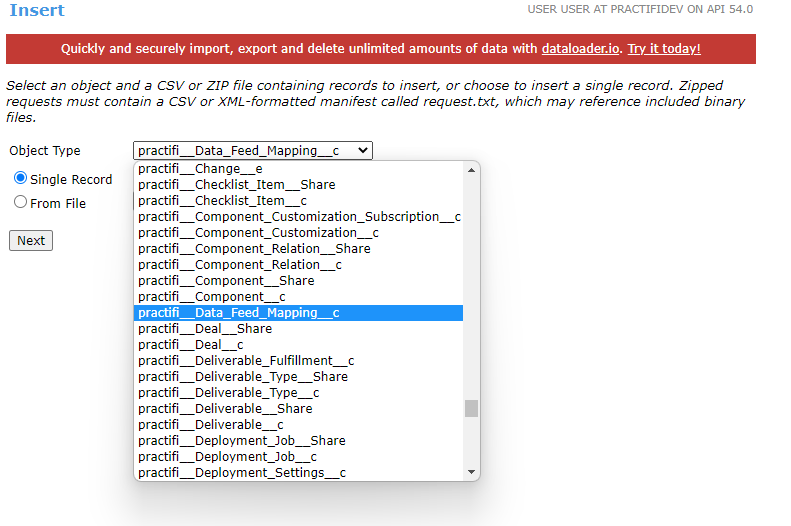
Task: Select practifi__Deal__c from list
Action: click(298, 344)
